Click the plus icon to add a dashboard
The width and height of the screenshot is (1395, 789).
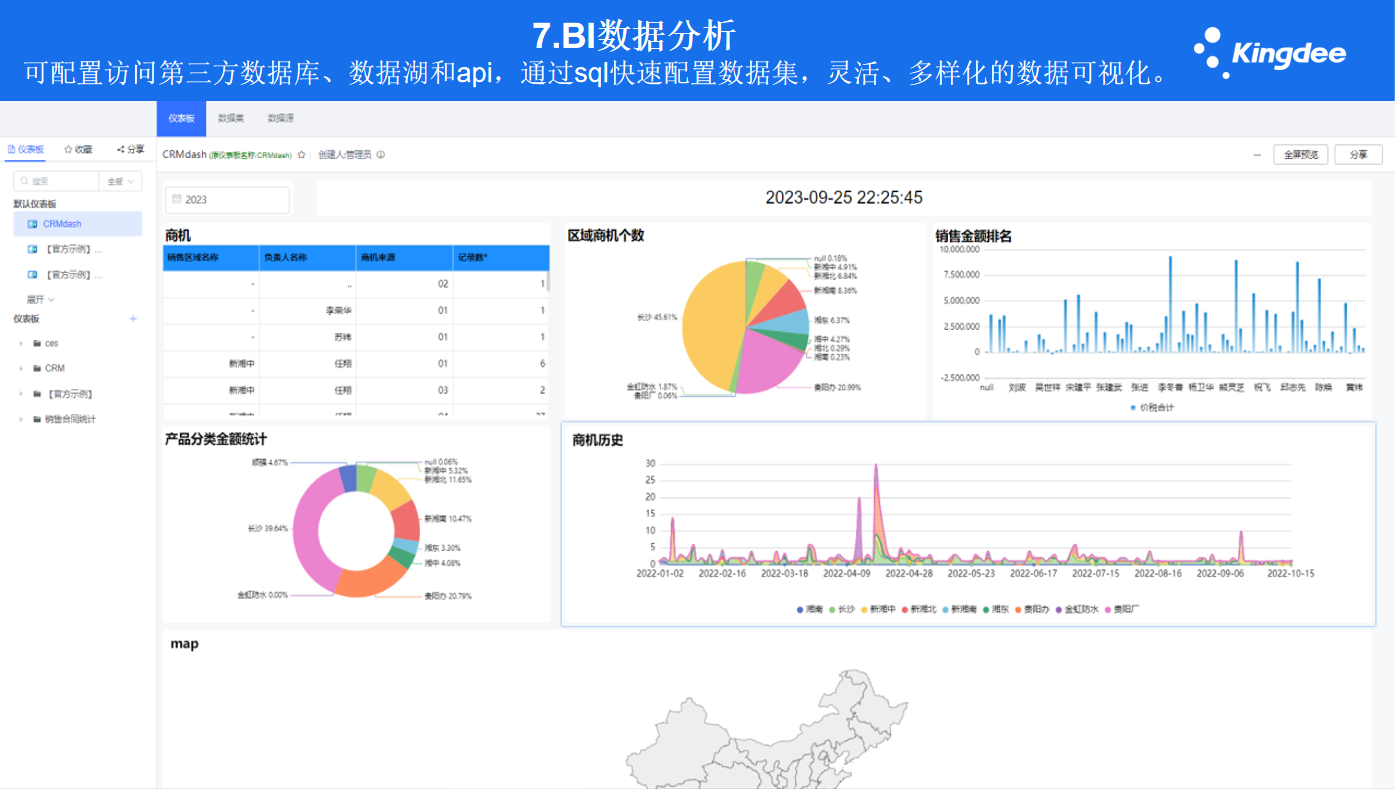[x=133, y=319]
